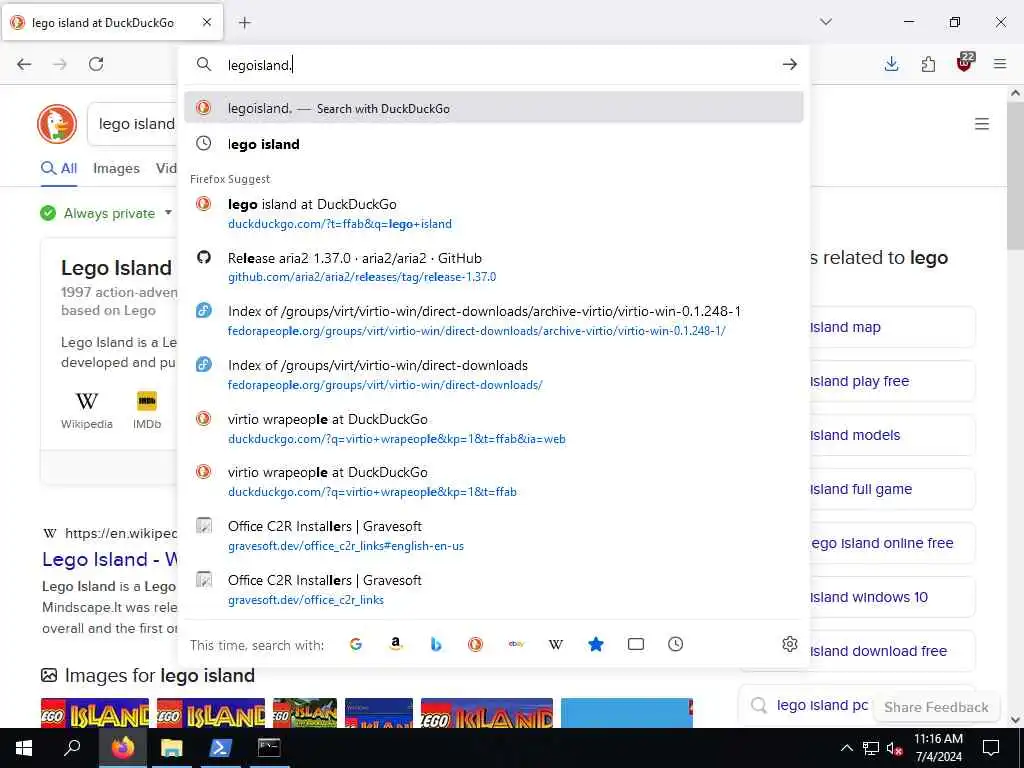Image resolution: width=1024 pixels, height=768 pixels.
Task: Open File Explorer from the taskbar
Action: coord(172,748)
